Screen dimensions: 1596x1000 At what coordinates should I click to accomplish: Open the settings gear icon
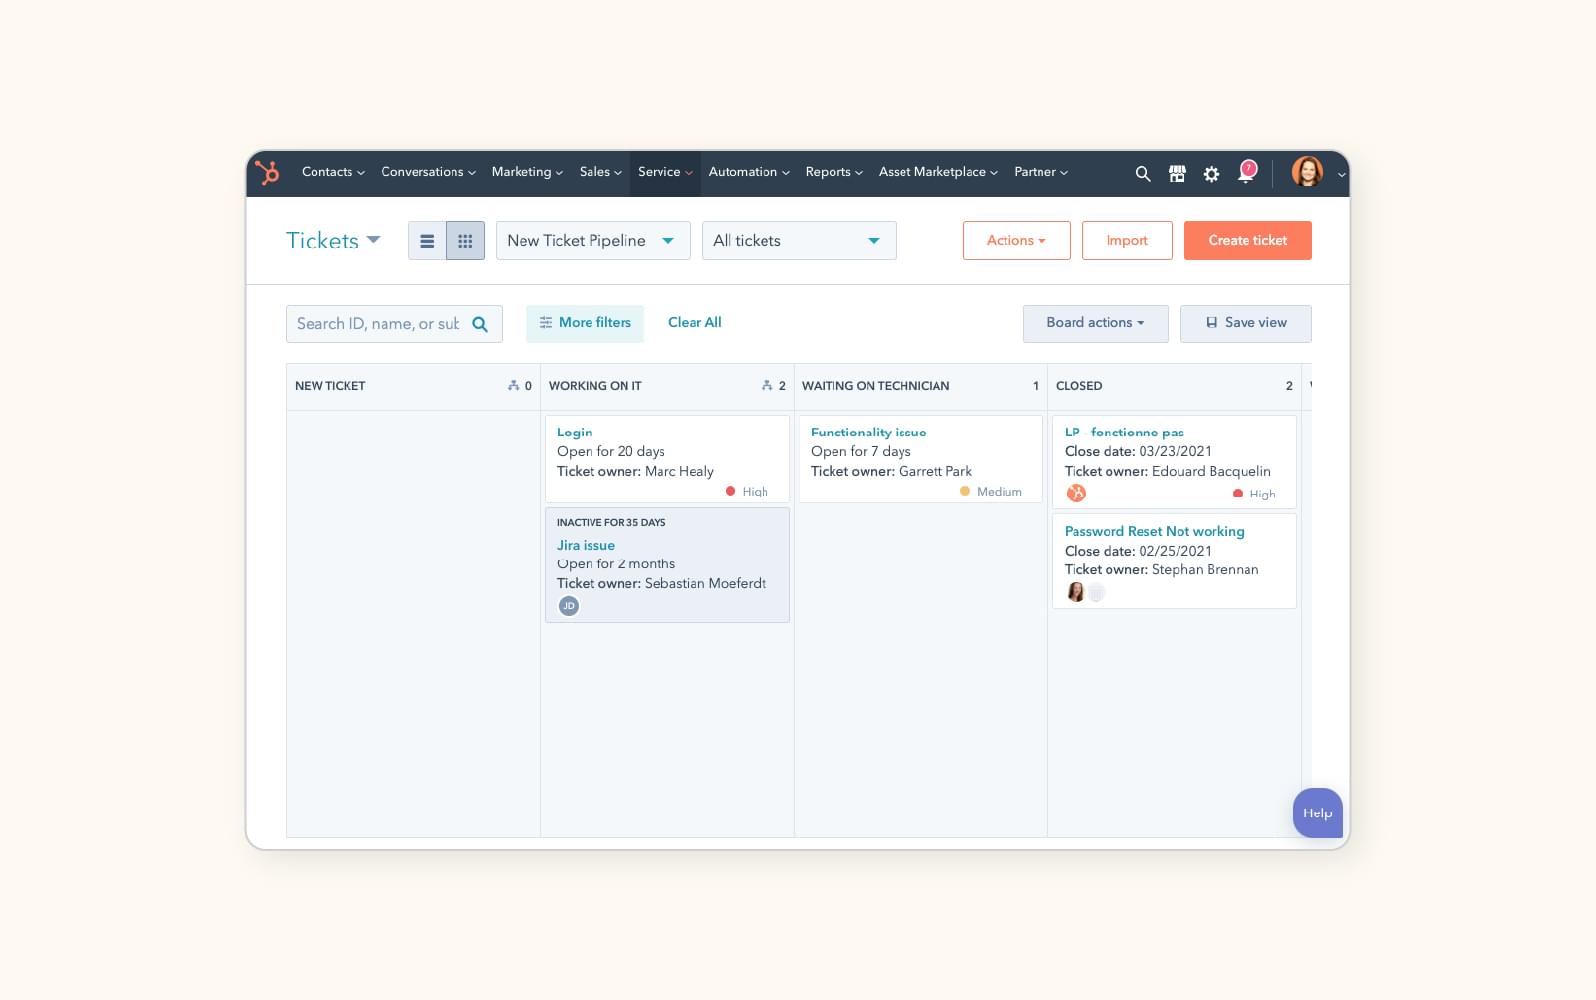point(1211,174)
